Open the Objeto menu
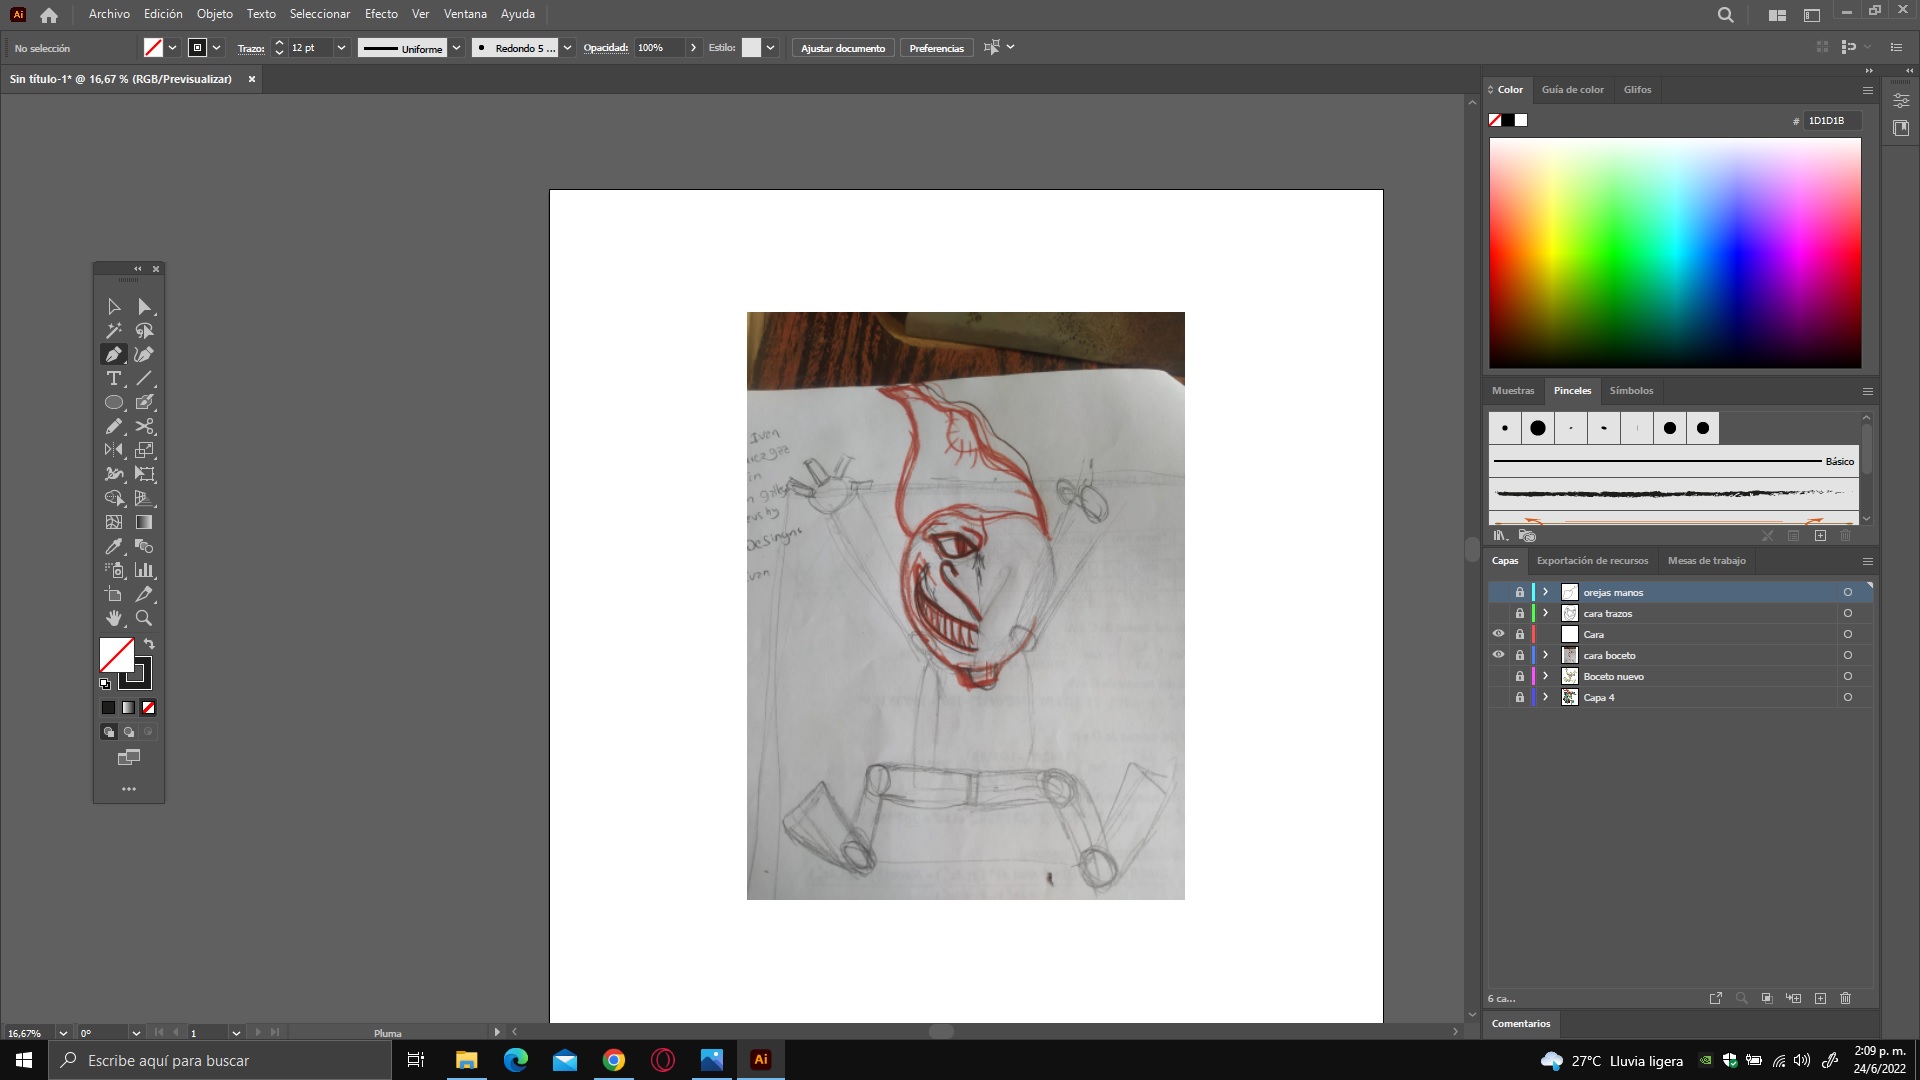The height and width of the screenshot is (1080, 1920). [x=214, y=14]
